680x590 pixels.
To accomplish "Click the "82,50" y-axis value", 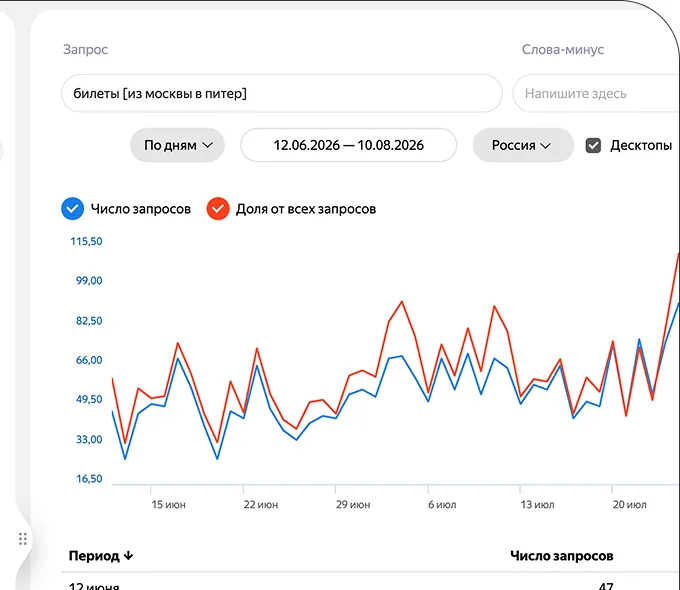I will click(89, 321).
